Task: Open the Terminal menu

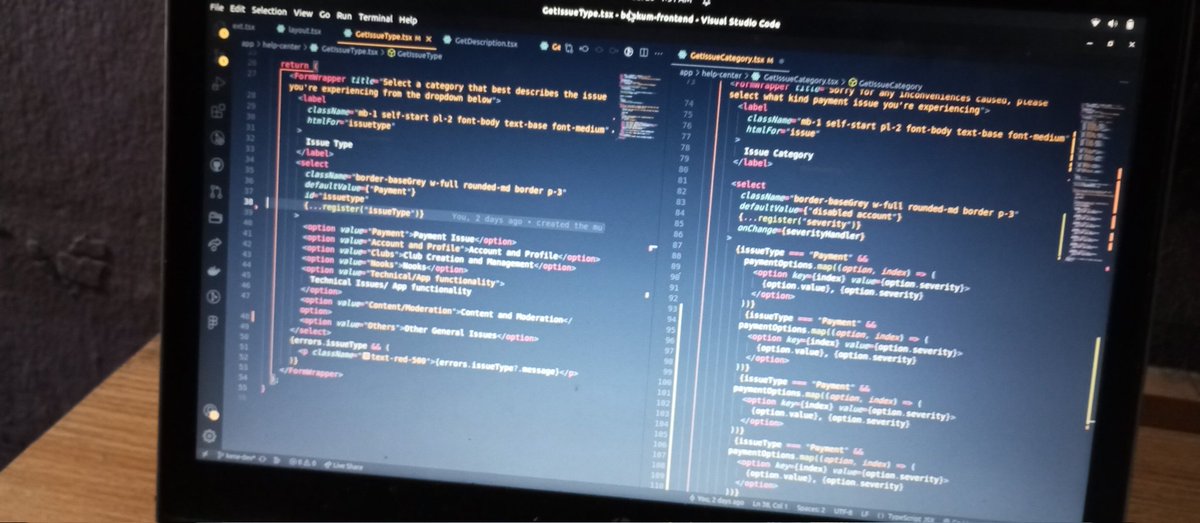Action: click(376, 17)
